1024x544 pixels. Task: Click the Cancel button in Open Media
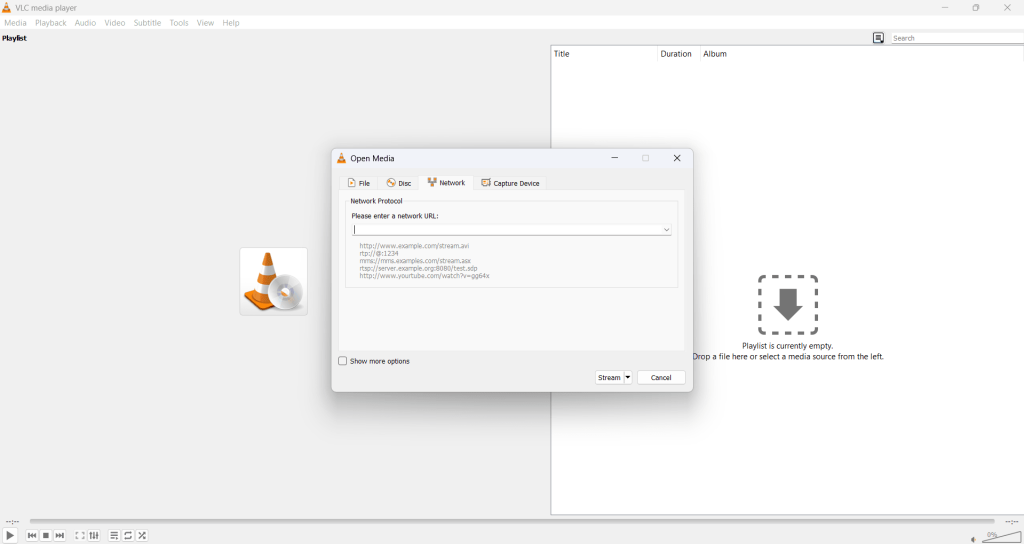pos(661,377)
